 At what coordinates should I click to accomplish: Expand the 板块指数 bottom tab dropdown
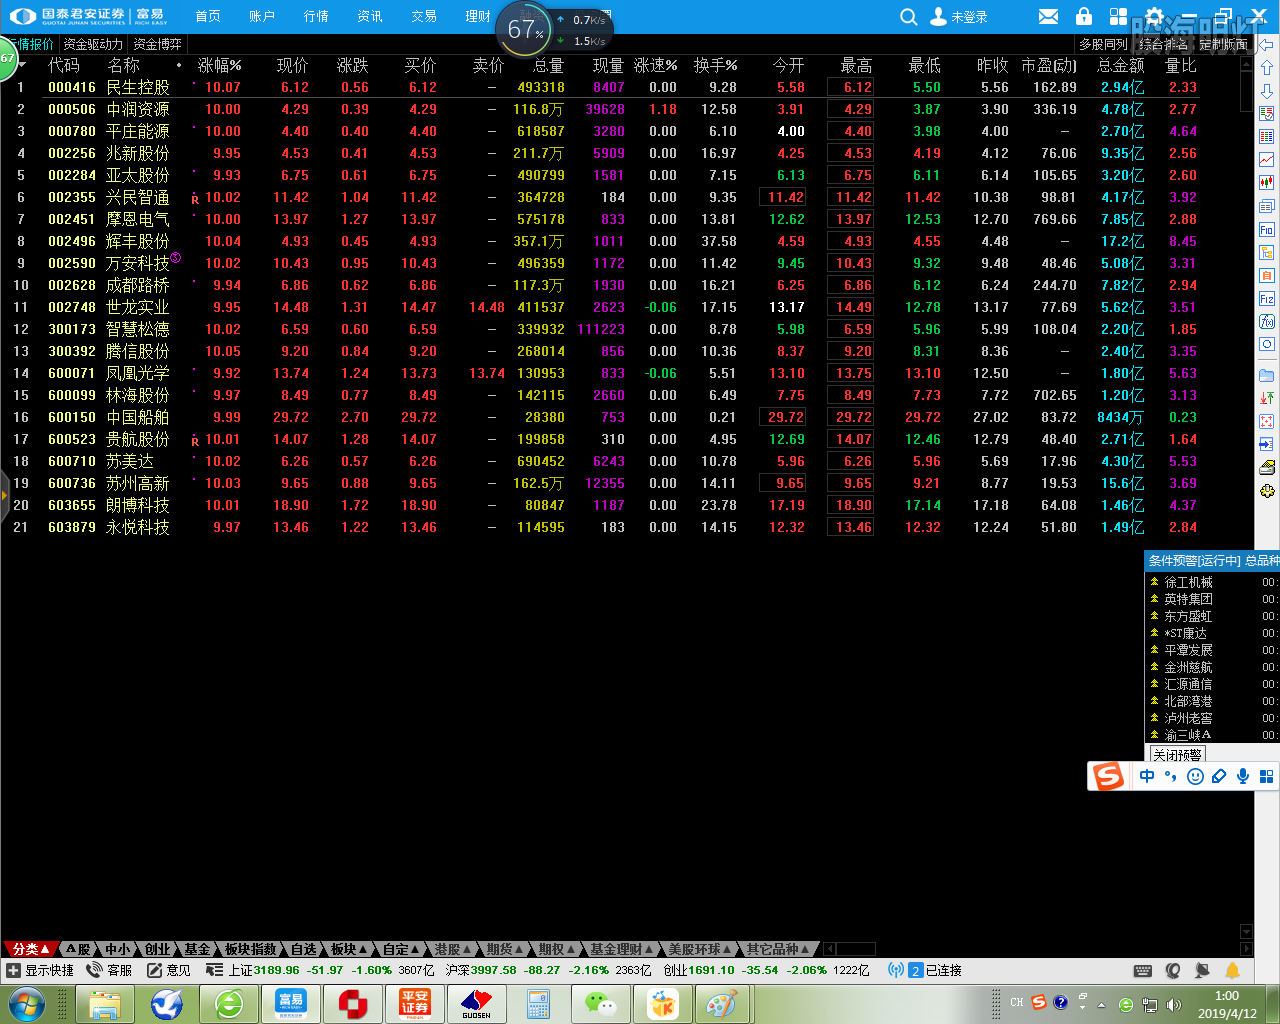[251, 949]
